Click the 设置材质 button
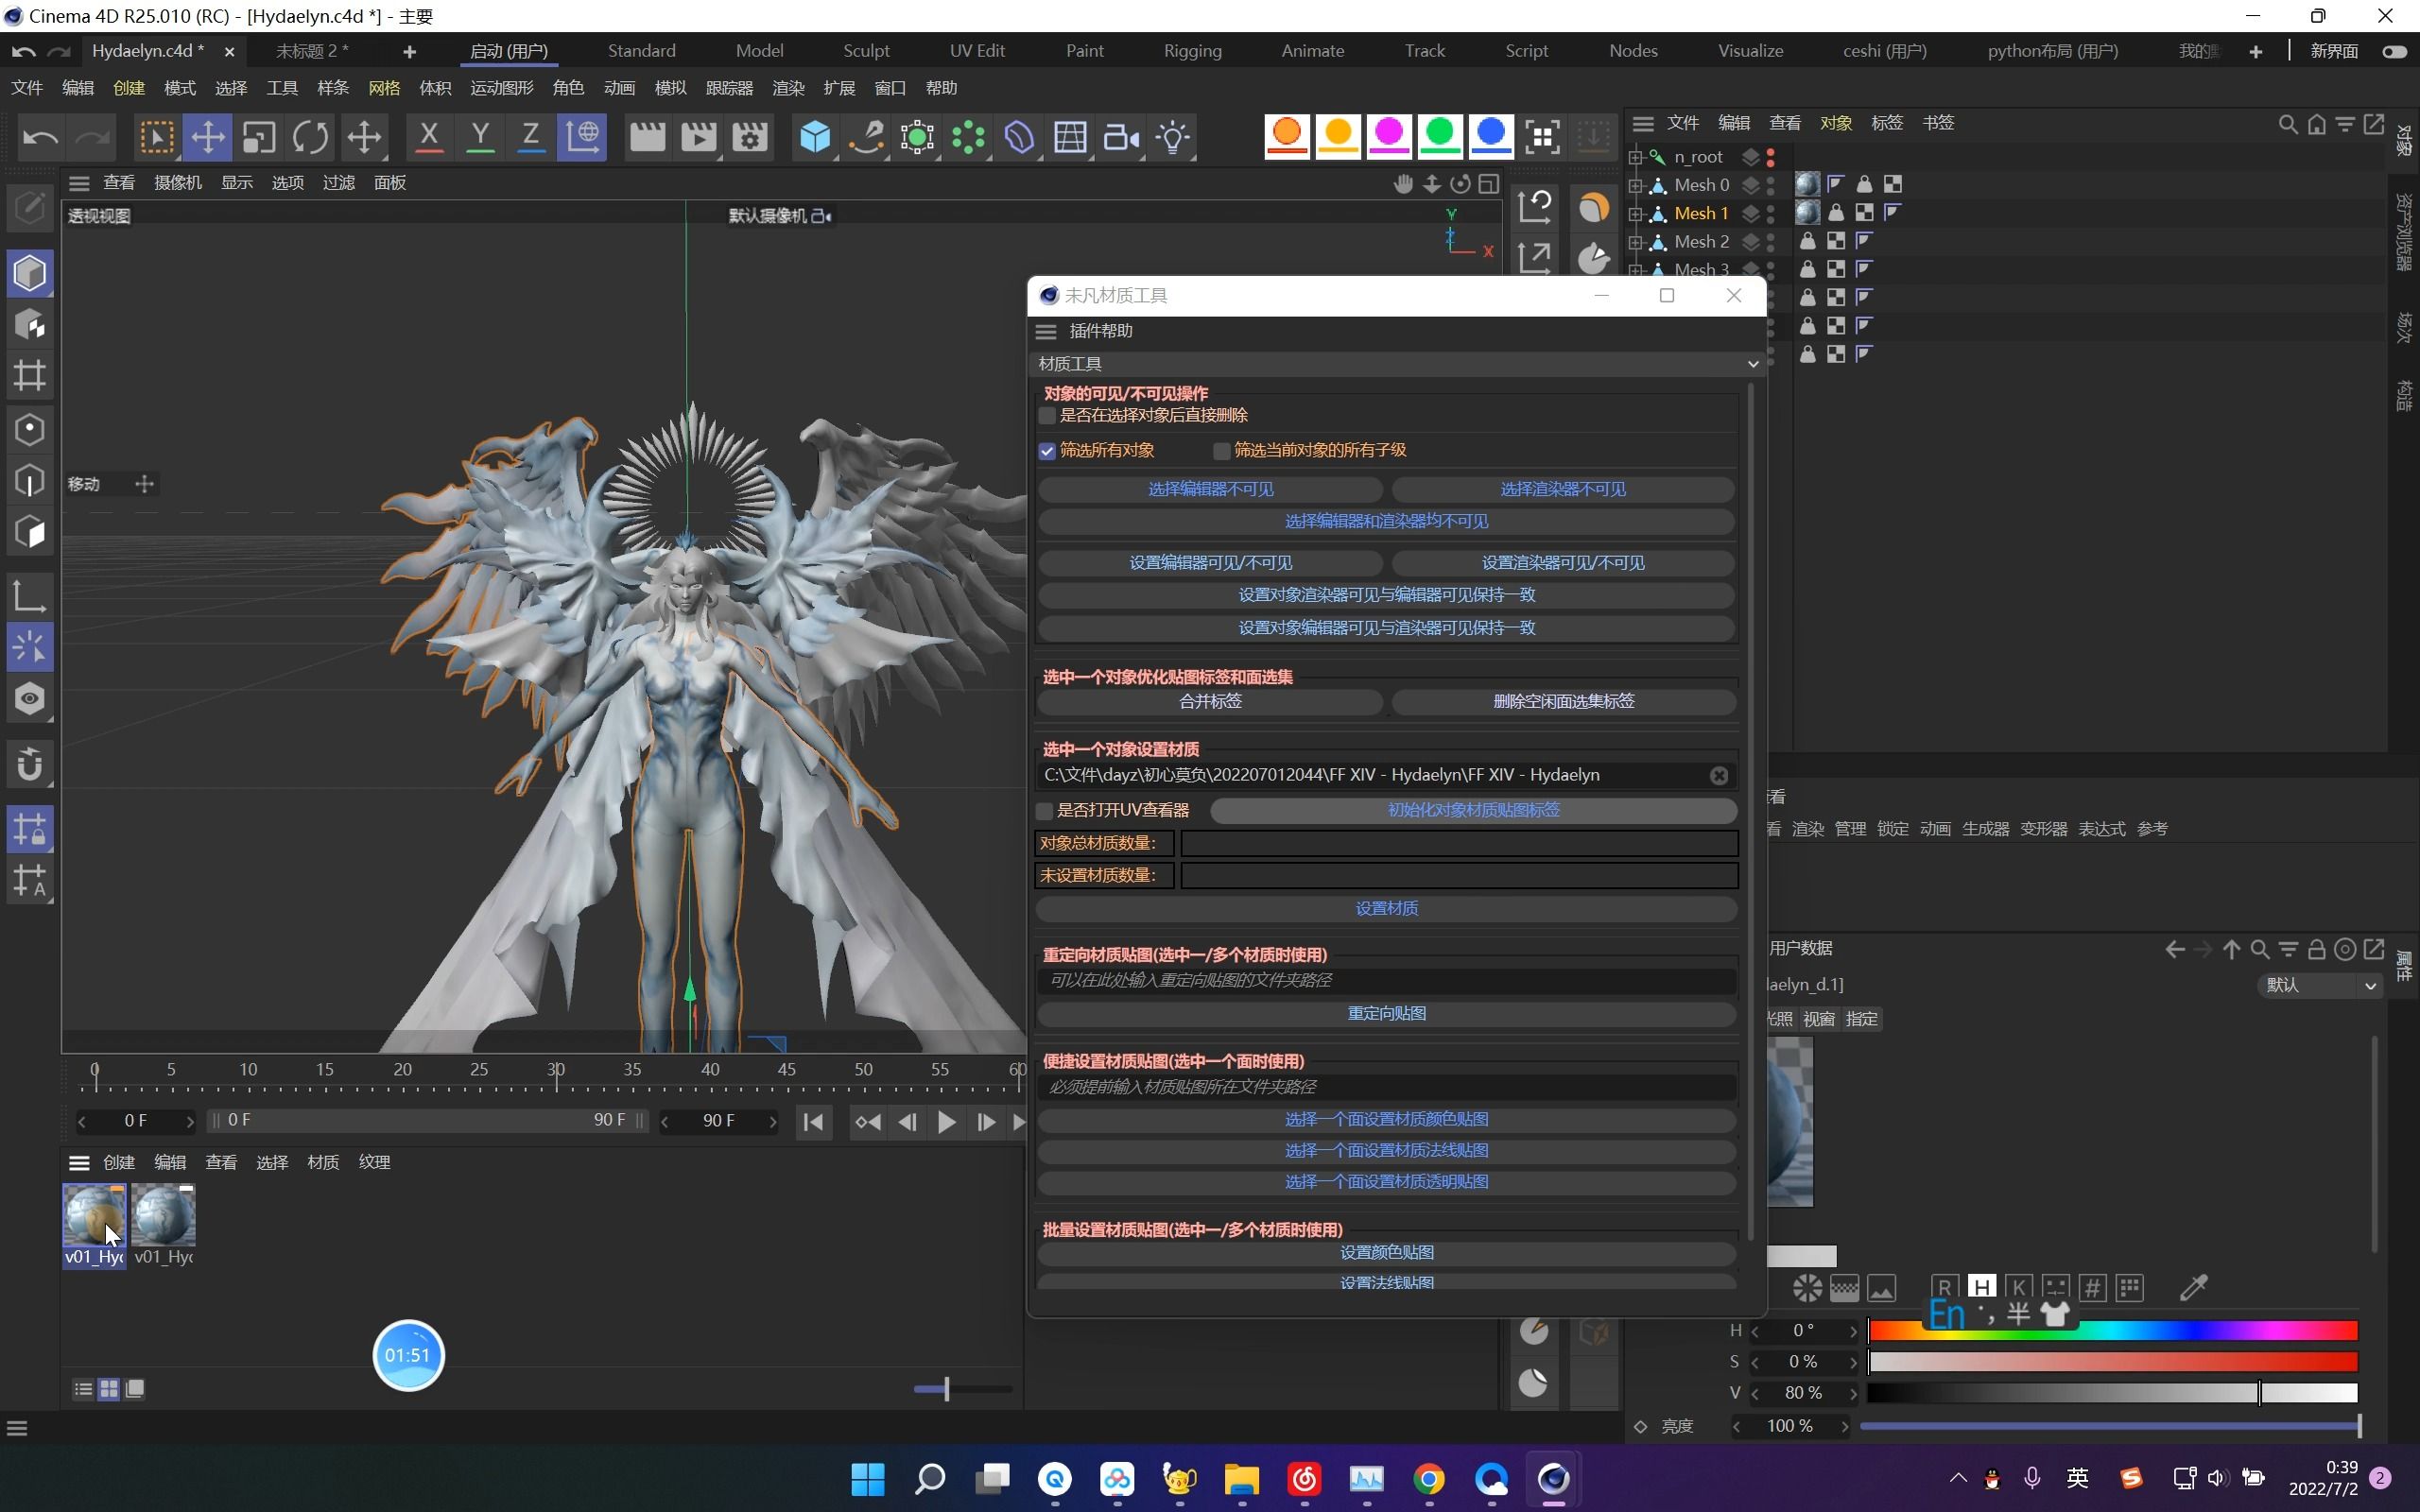The height and width of the screenshot is (1512, 2420). 1386,908
